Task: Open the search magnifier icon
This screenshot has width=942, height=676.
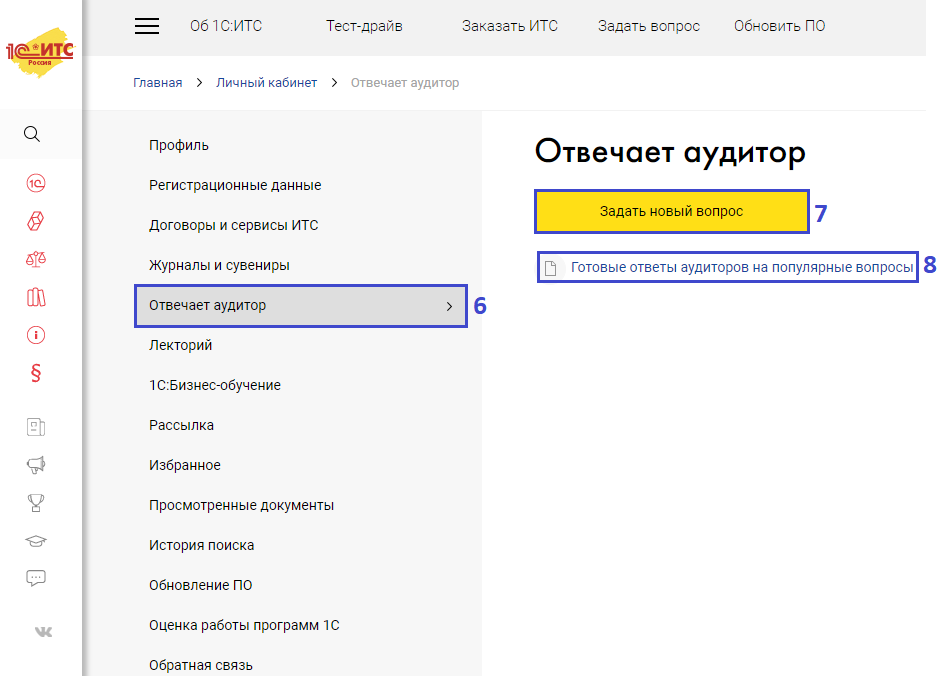Action: [33, 134]
